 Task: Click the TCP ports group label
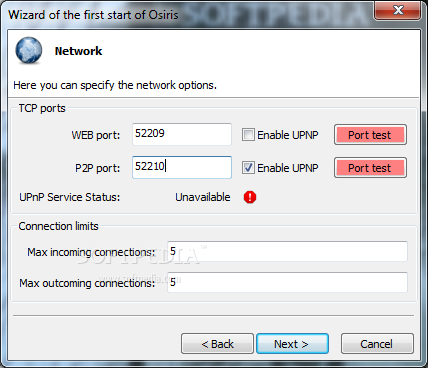[42, 108]
